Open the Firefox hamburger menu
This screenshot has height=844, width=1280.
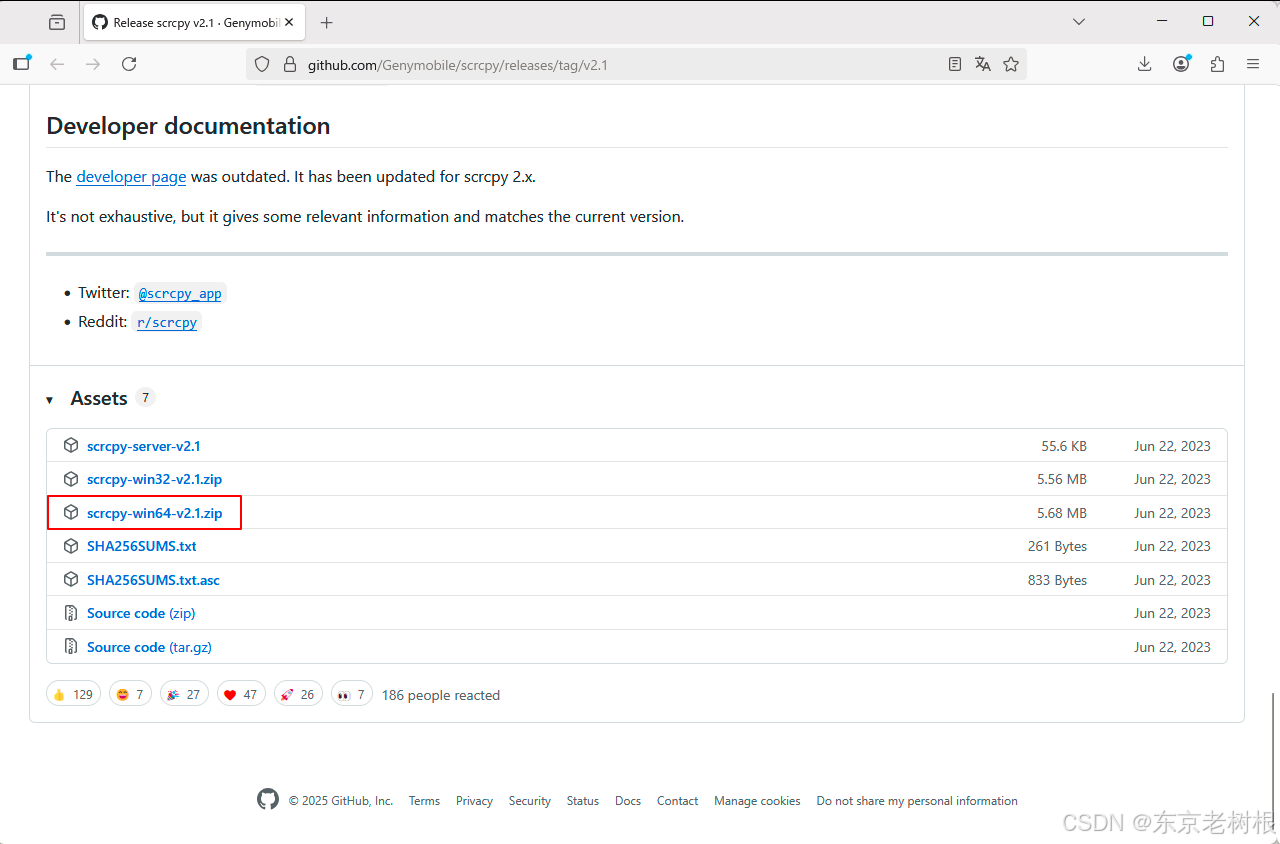click(1253, 64)
